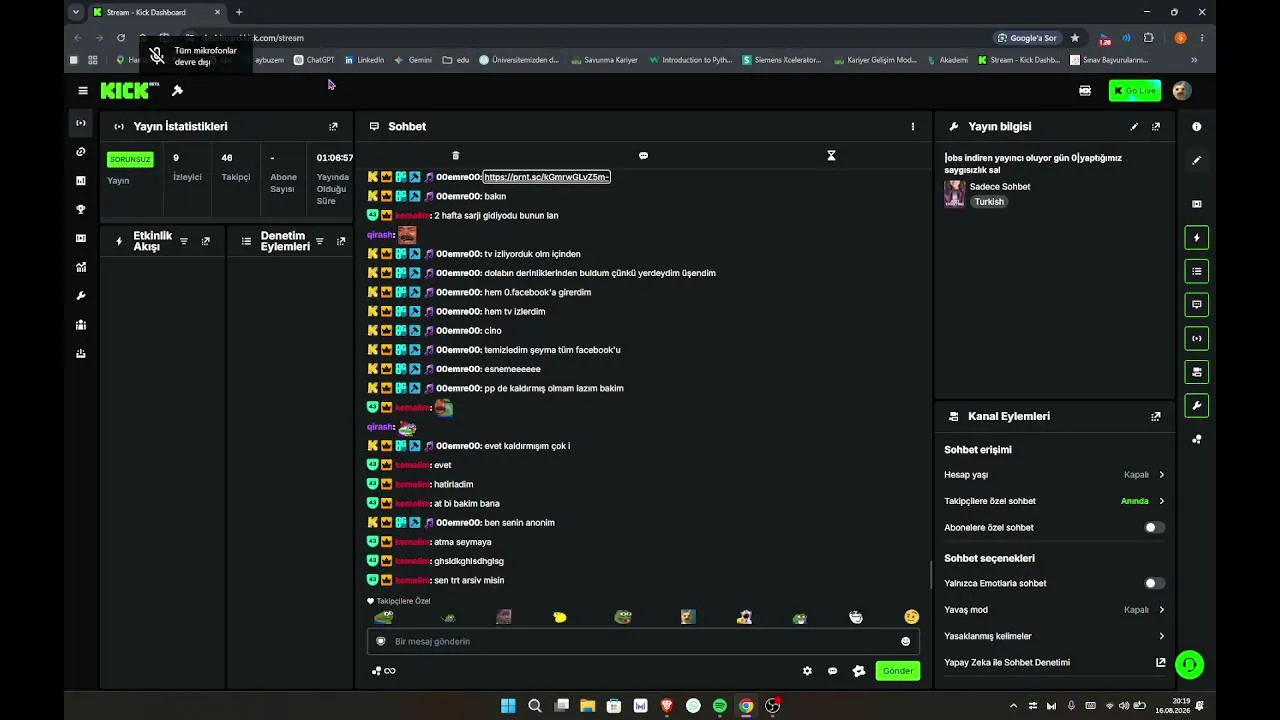This screenshot has height=720, width=1280.
Task: Open the Akademi bookmark
Action: [x=947, y=60]
